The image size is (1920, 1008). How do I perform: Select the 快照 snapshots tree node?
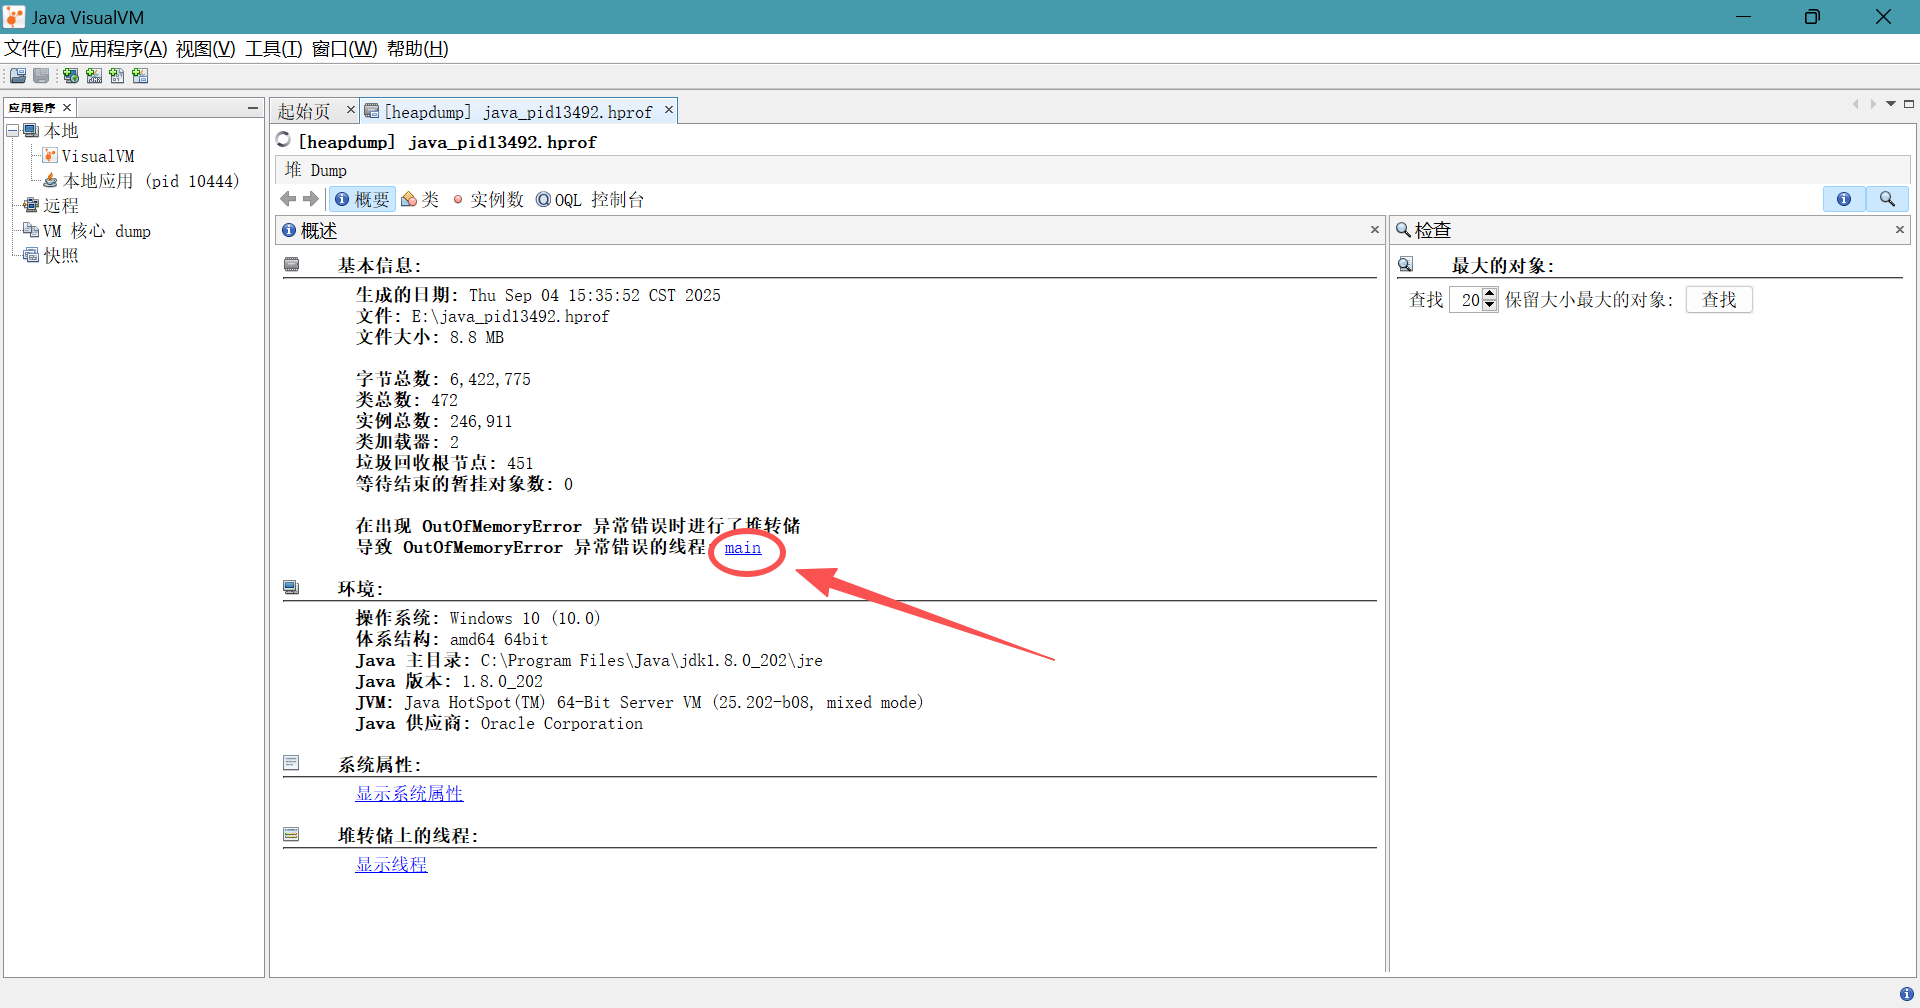pos(51,255)
